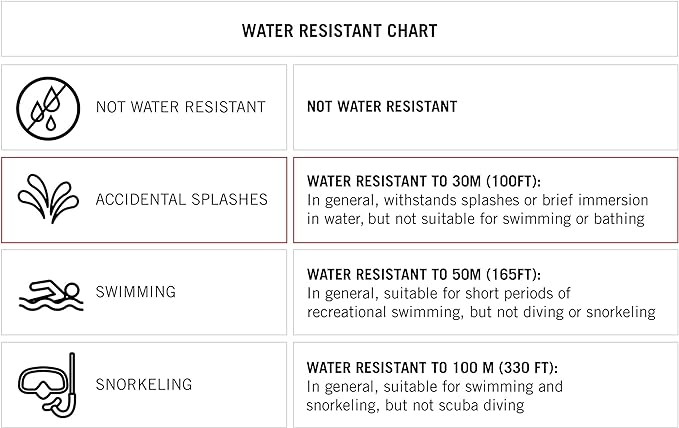Image resolution: width=679 pixels, height=428 pixels.
Task: Select the Accidental Splashes label
Action: (x=181, y=199)
